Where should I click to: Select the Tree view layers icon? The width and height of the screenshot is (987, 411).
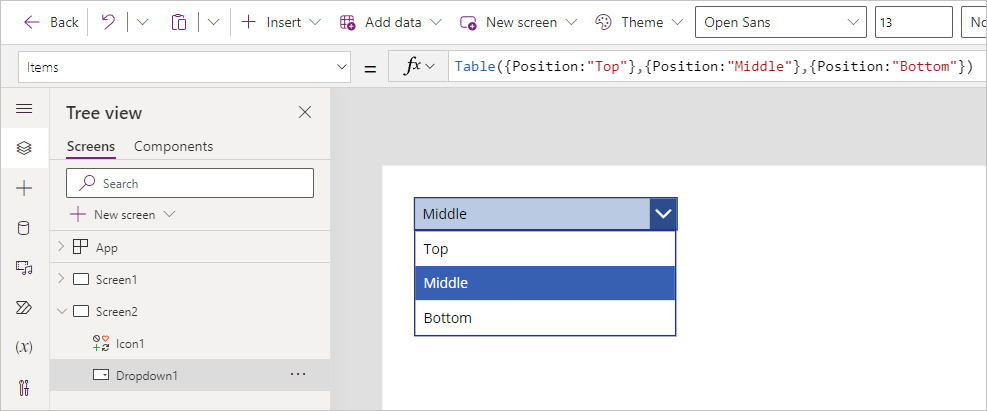24,148
